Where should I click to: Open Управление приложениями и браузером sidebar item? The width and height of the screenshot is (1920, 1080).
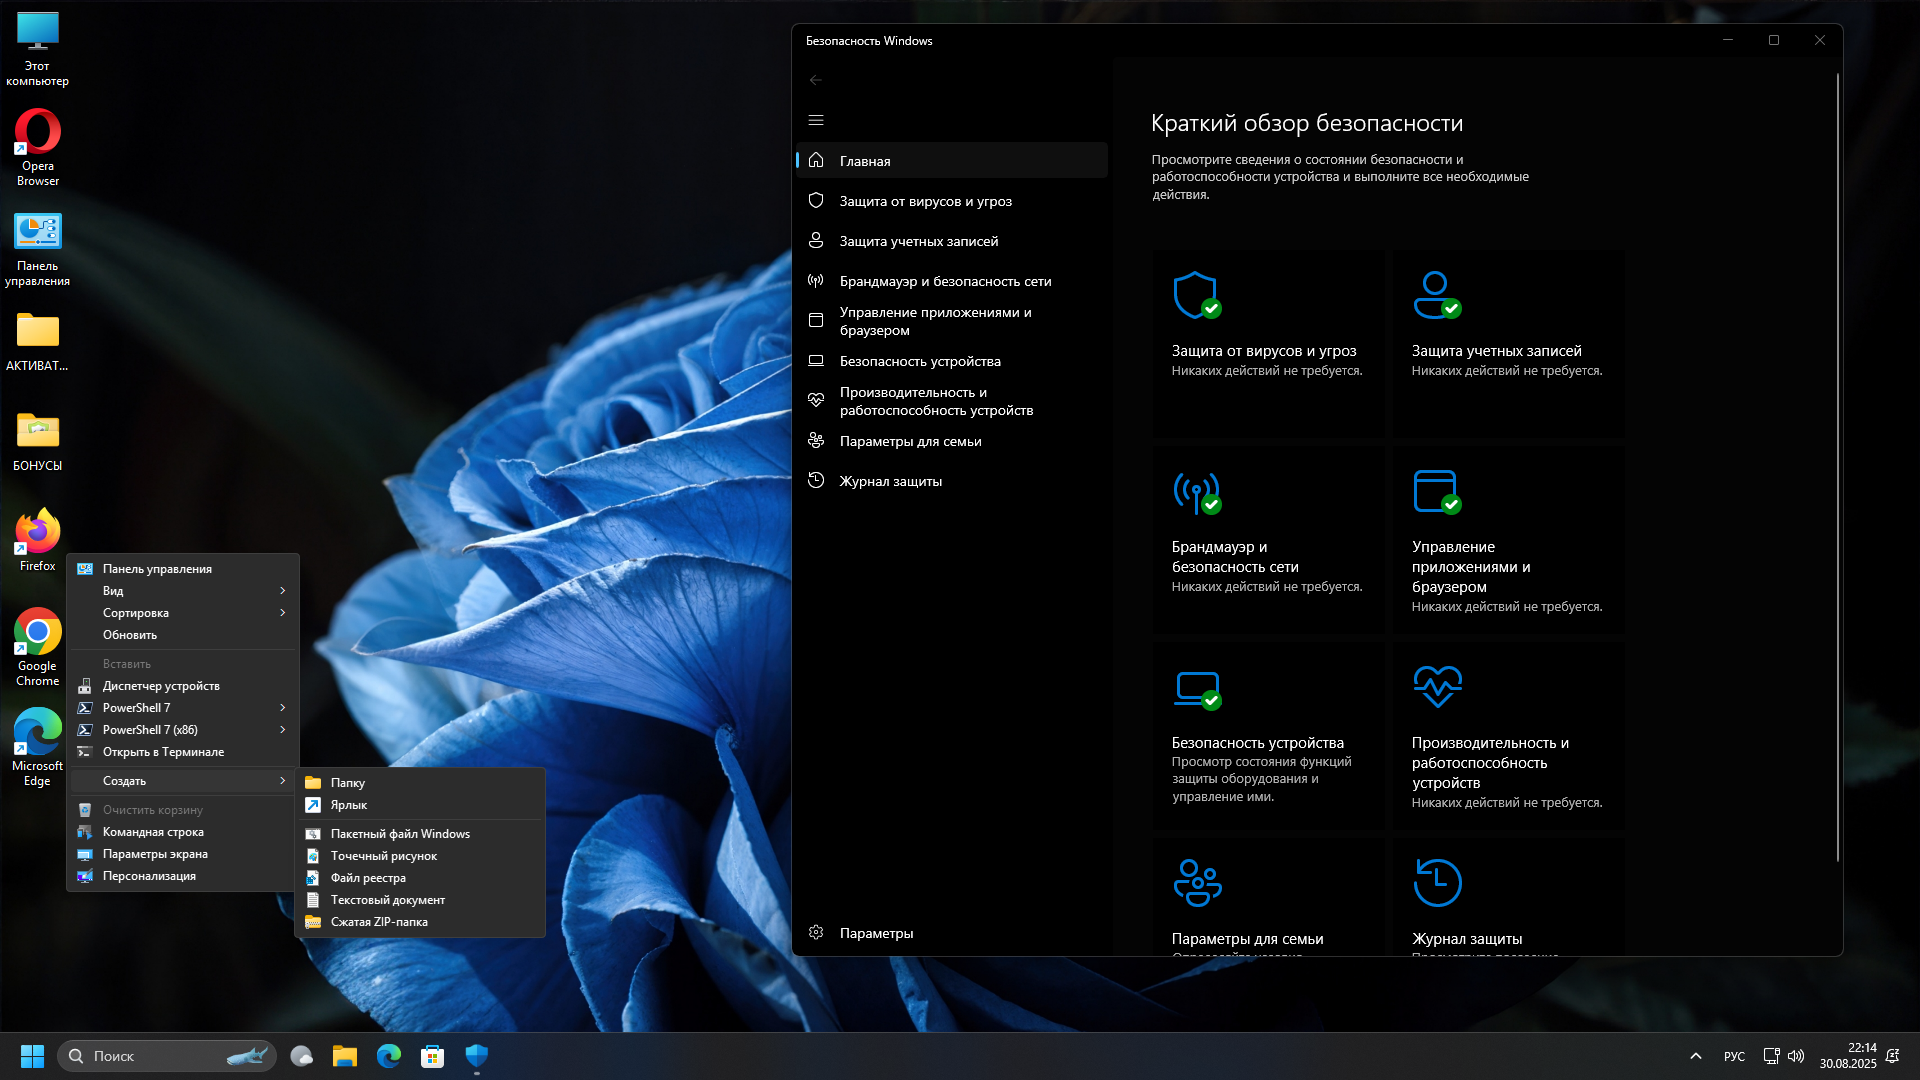(952, 321)
